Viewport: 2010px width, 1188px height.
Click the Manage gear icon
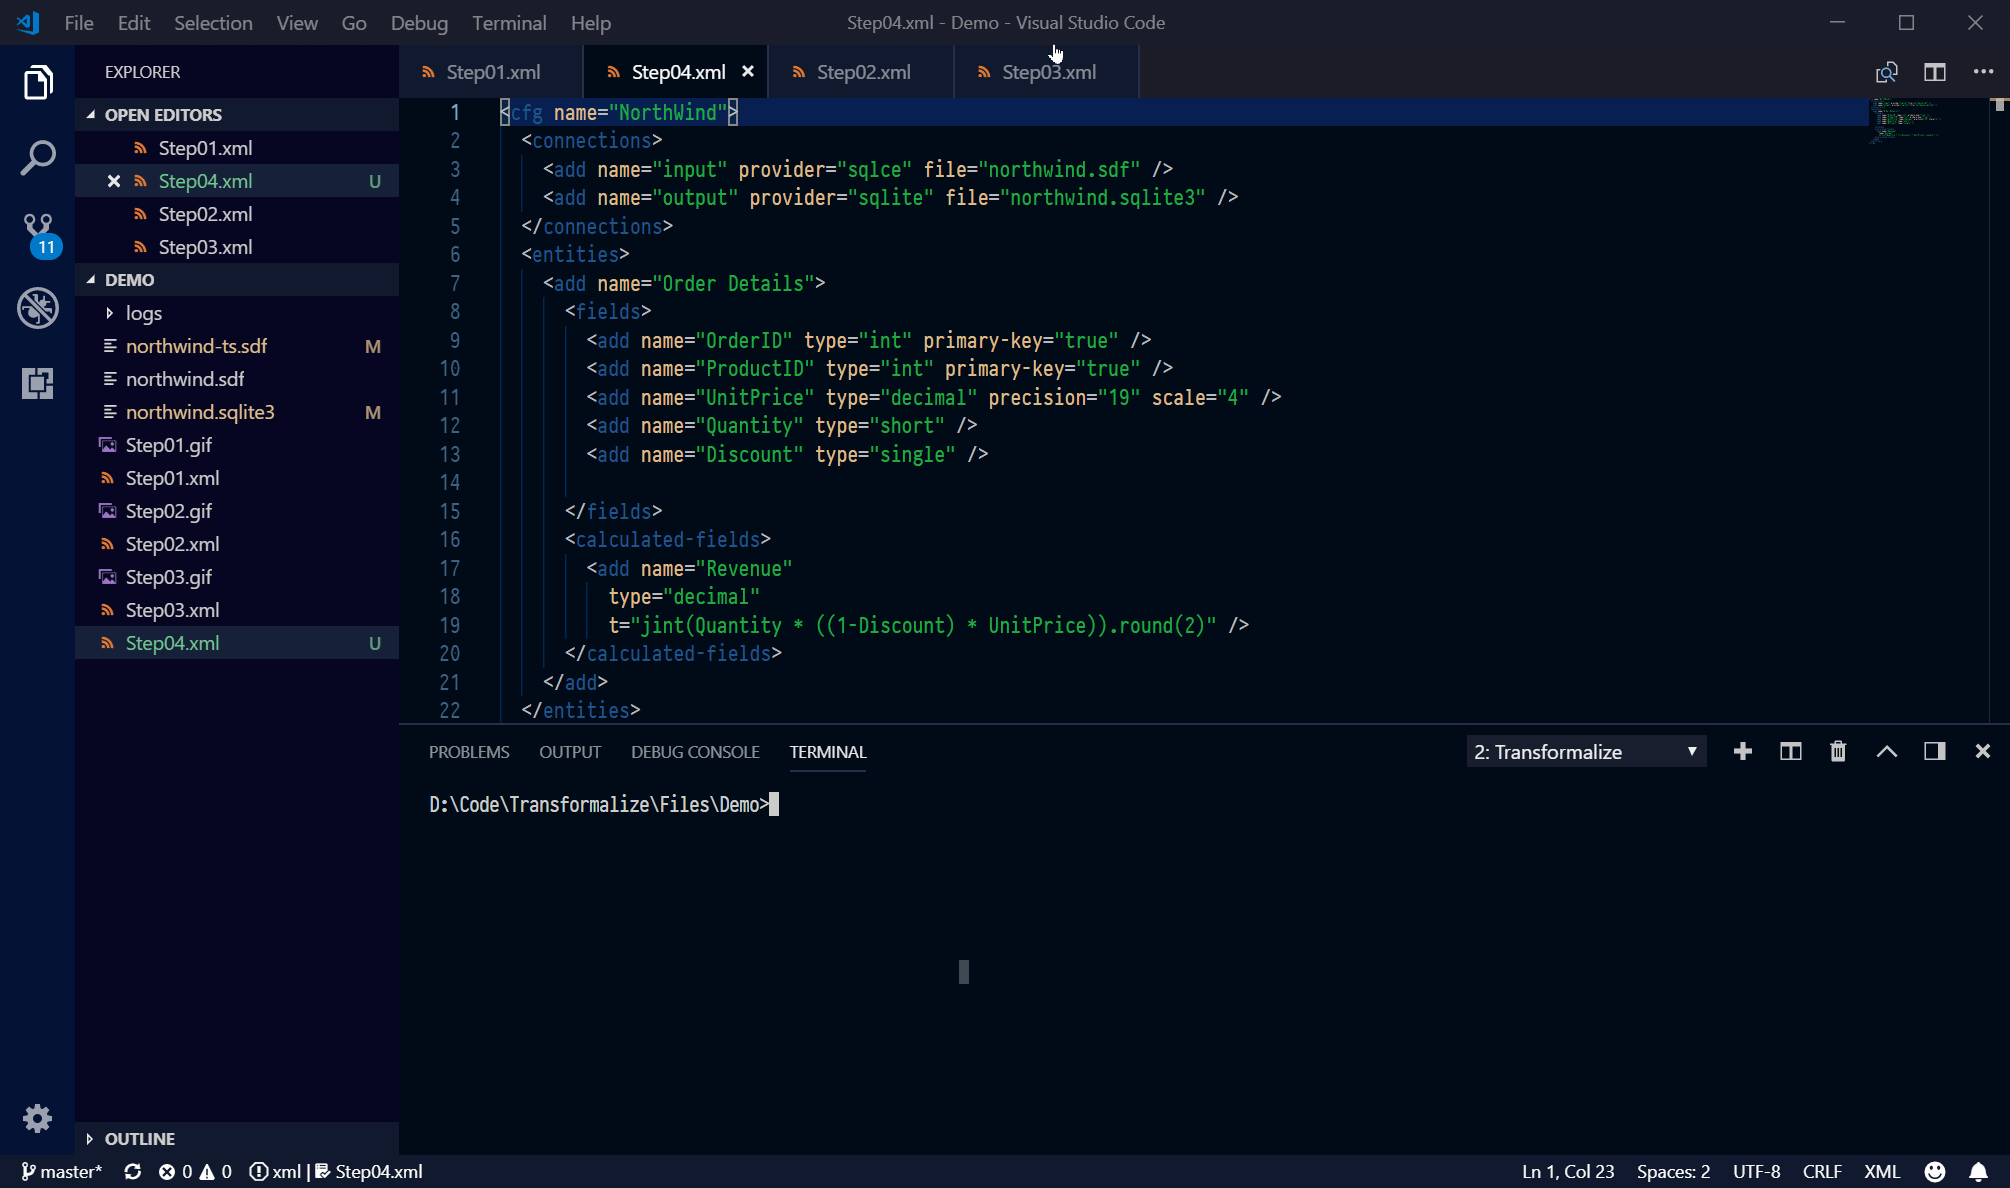[38, 1118]
